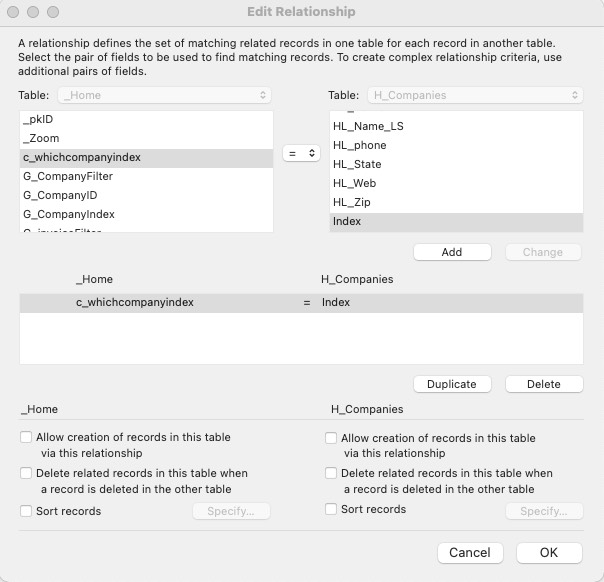Screen dimensions: 604x582
Task: Check Sort records for _Home
Action: tap(26, 511)
